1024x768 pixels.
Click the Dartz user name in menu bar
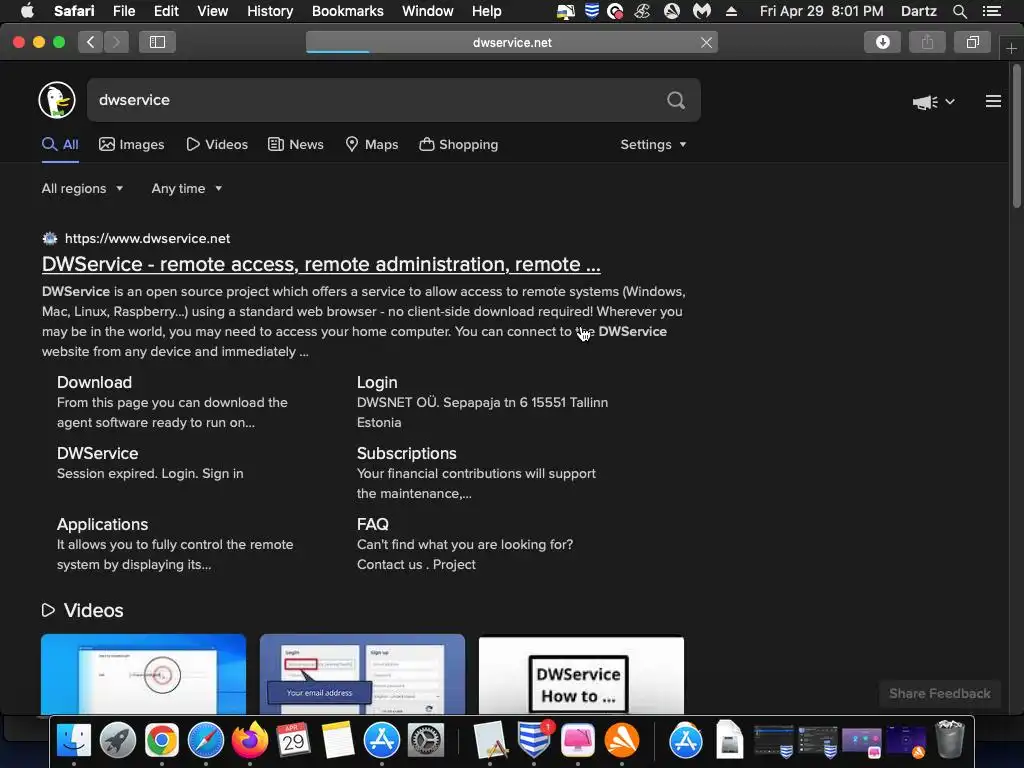(918, 11)
